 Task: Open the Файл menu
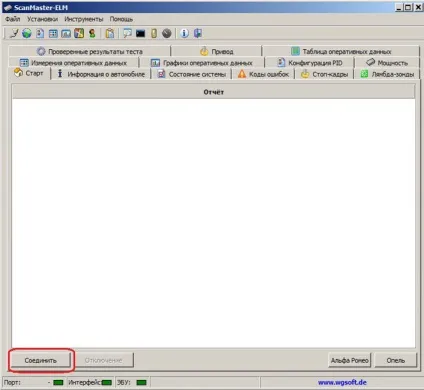click(13, 19)
